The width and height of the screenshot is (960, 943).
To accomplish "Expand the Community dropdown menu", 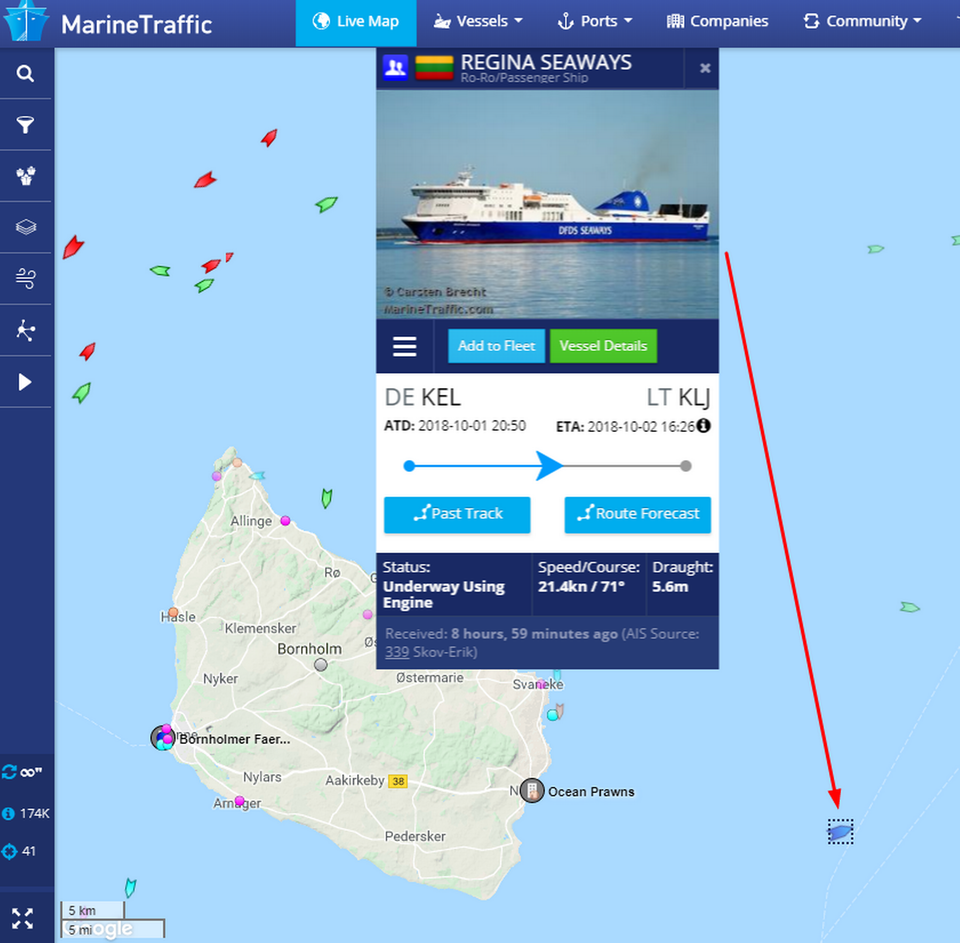I will point(863,21).
